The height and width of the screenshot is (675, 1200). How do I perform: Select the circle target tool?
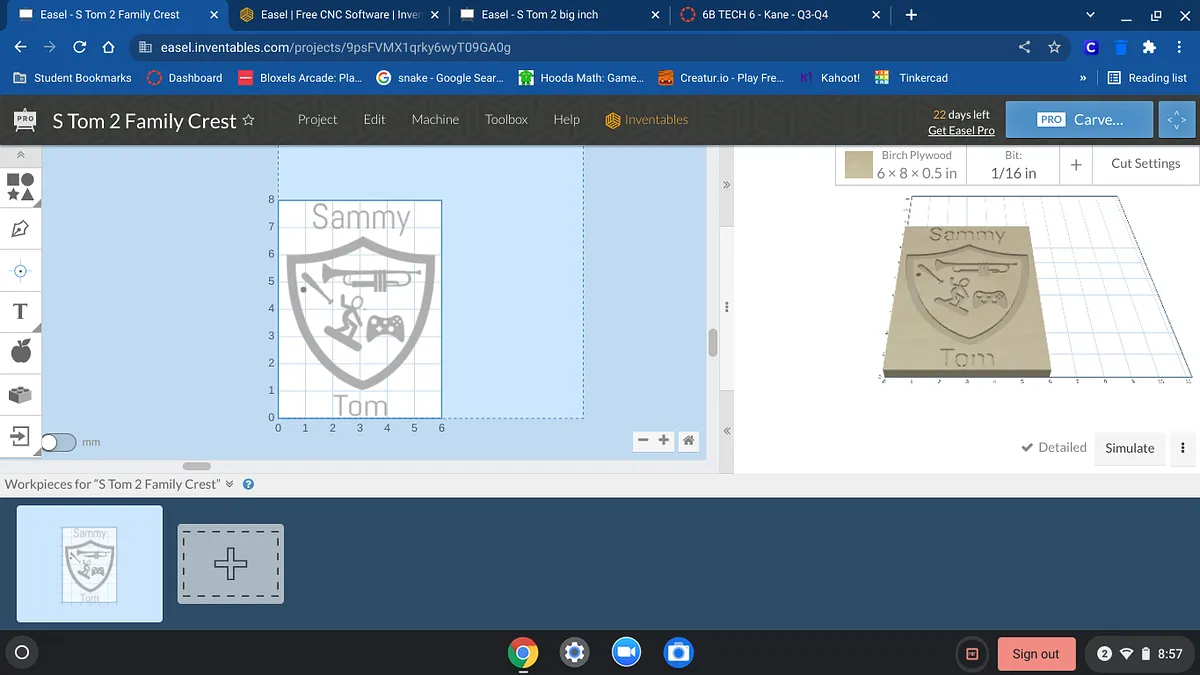click(x=20, y=270)
